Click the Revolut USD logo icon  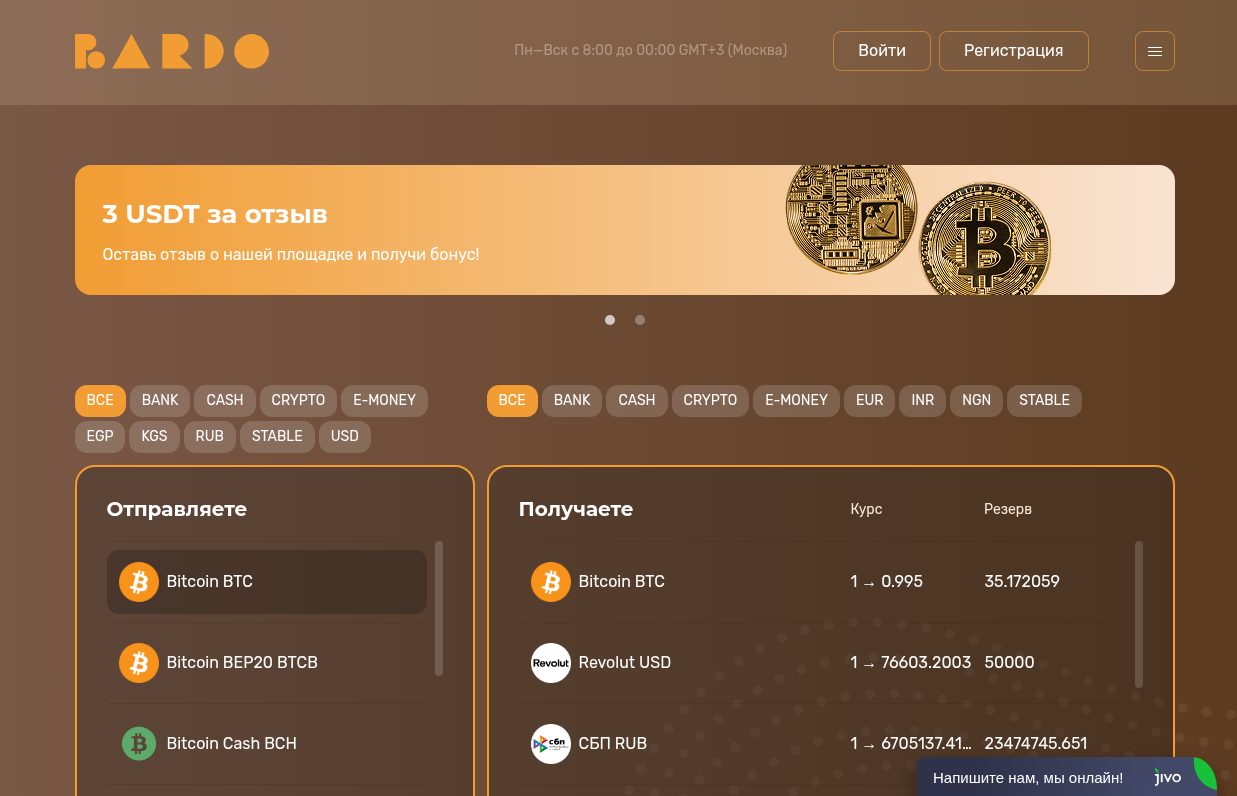(x=551, y=663)
